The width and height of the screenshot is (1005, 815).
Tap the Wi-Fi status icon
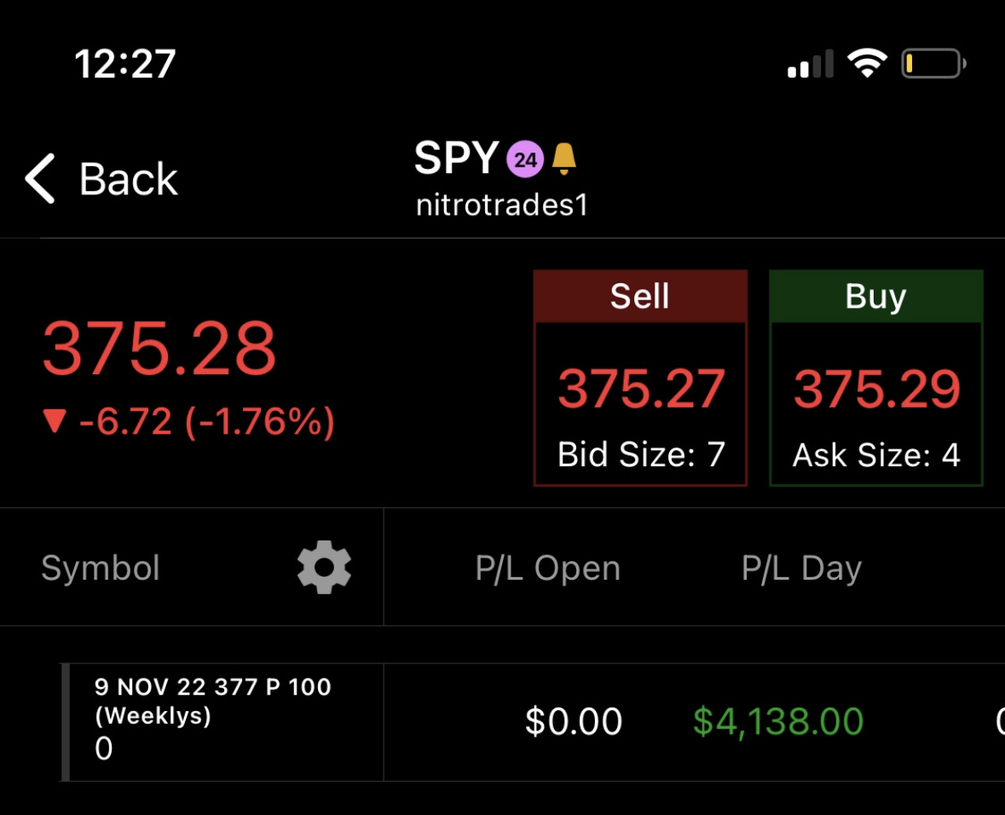click(866, 66)
